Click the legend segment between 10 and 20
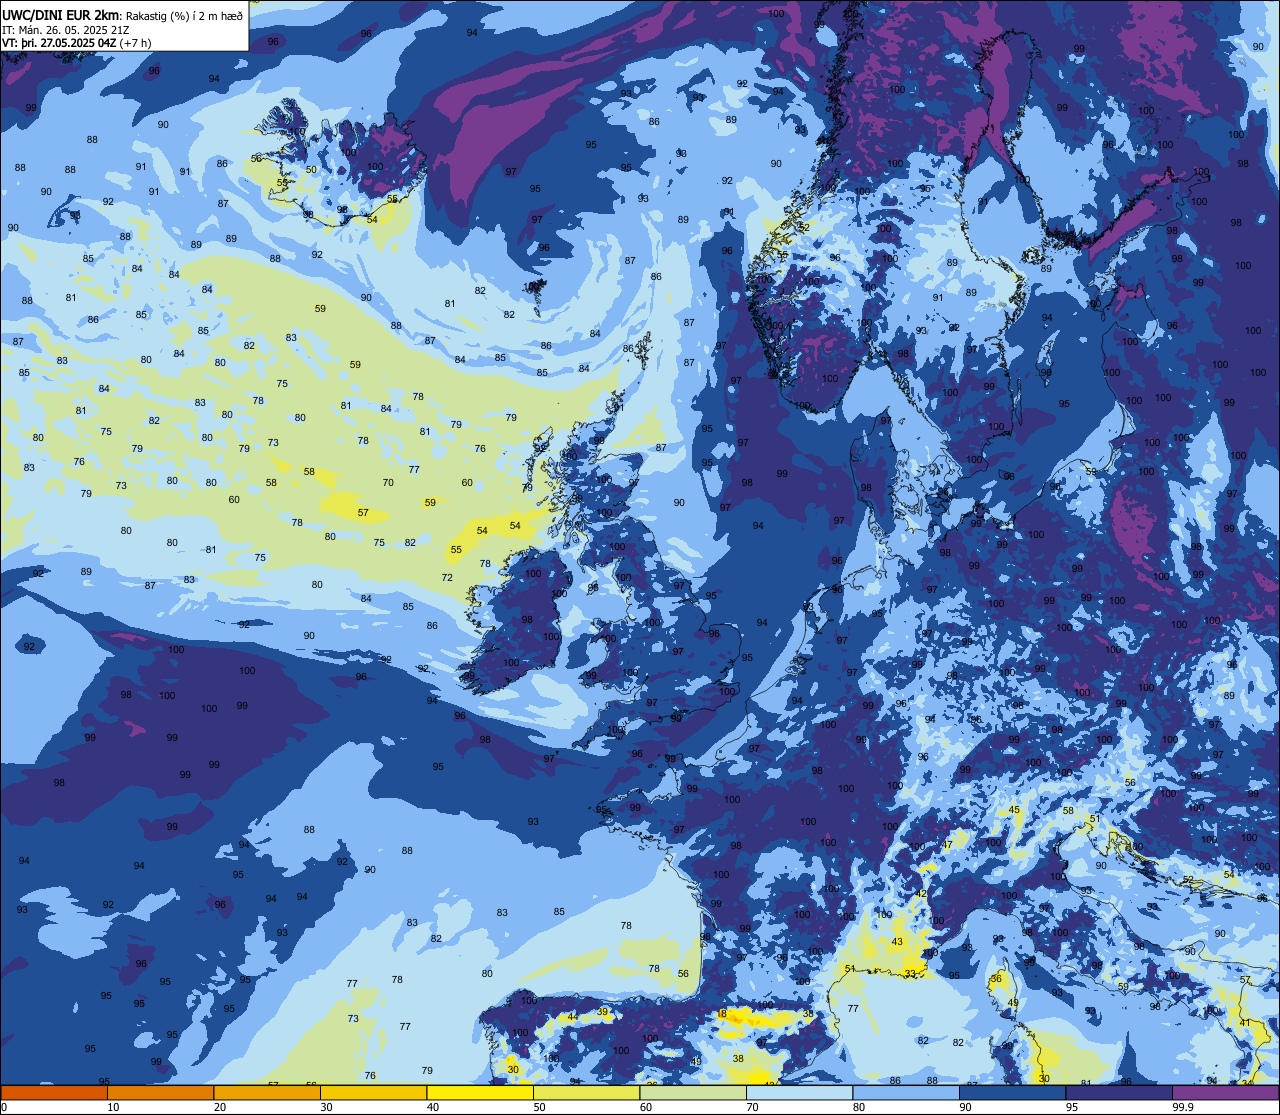Viewport: 1280px width, 1115px height. coord(160,1092)
